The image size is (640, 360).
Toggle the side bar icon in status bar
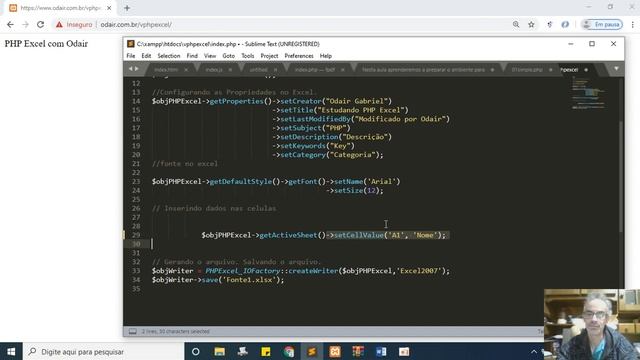[x=133, y=331]
